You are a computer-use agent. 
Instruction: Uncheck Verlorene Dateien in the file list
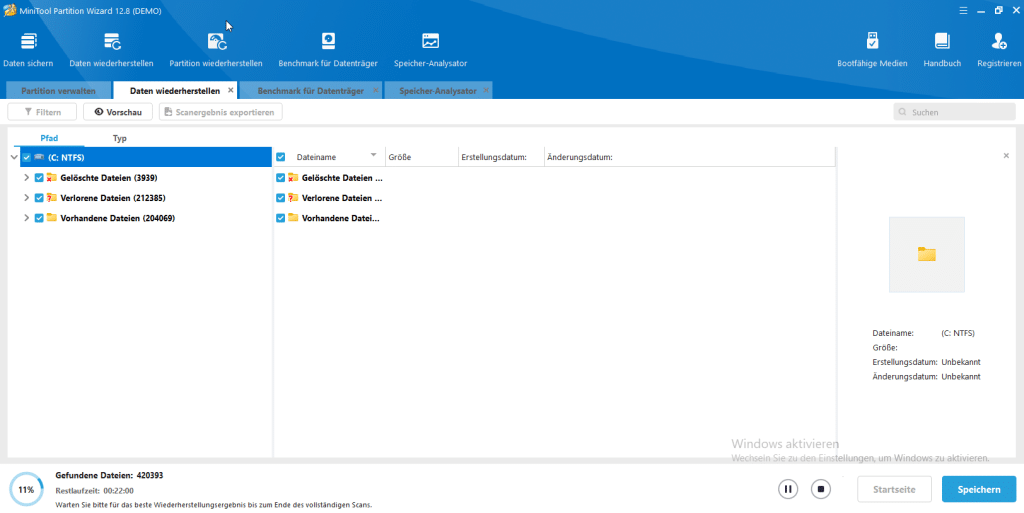tap(281, 198)
